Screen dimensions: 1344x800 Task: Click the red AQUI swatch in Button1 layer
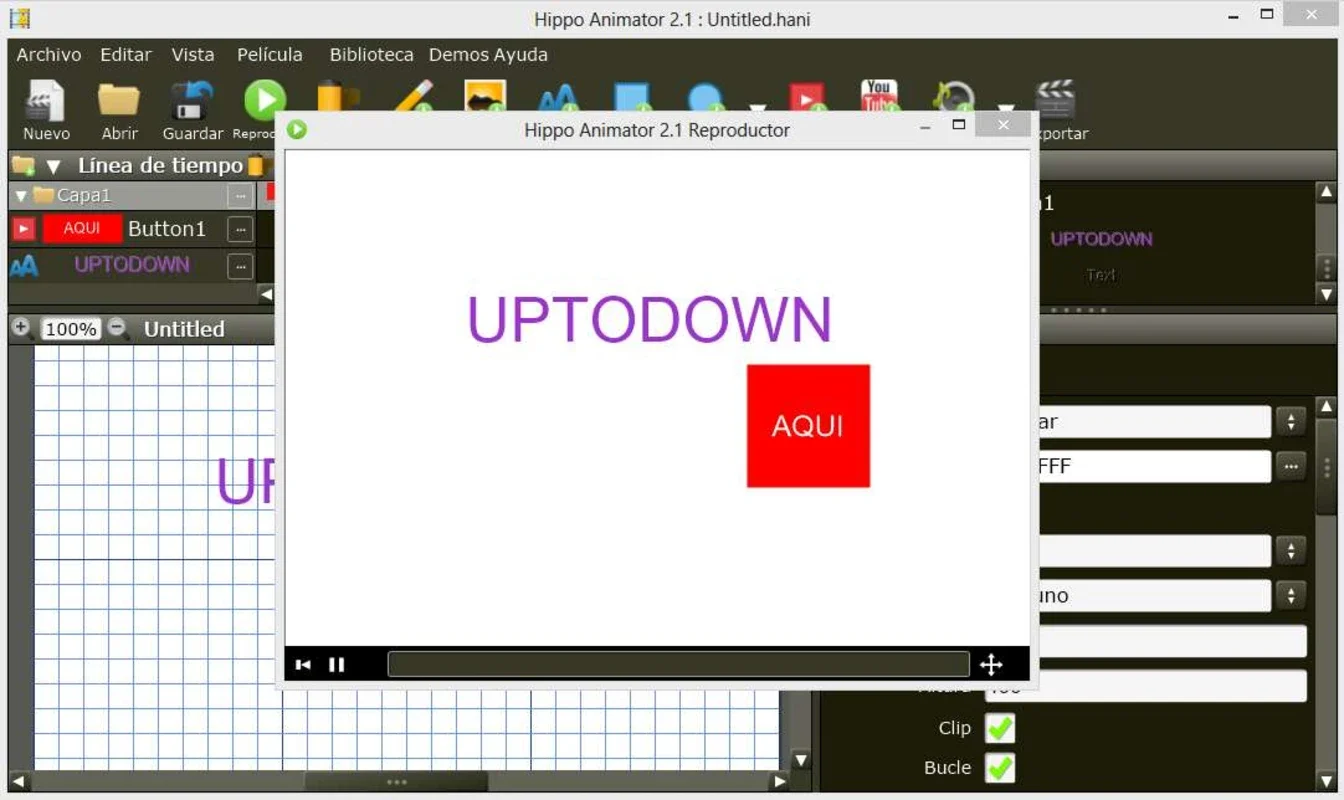(x=82, y=229)
